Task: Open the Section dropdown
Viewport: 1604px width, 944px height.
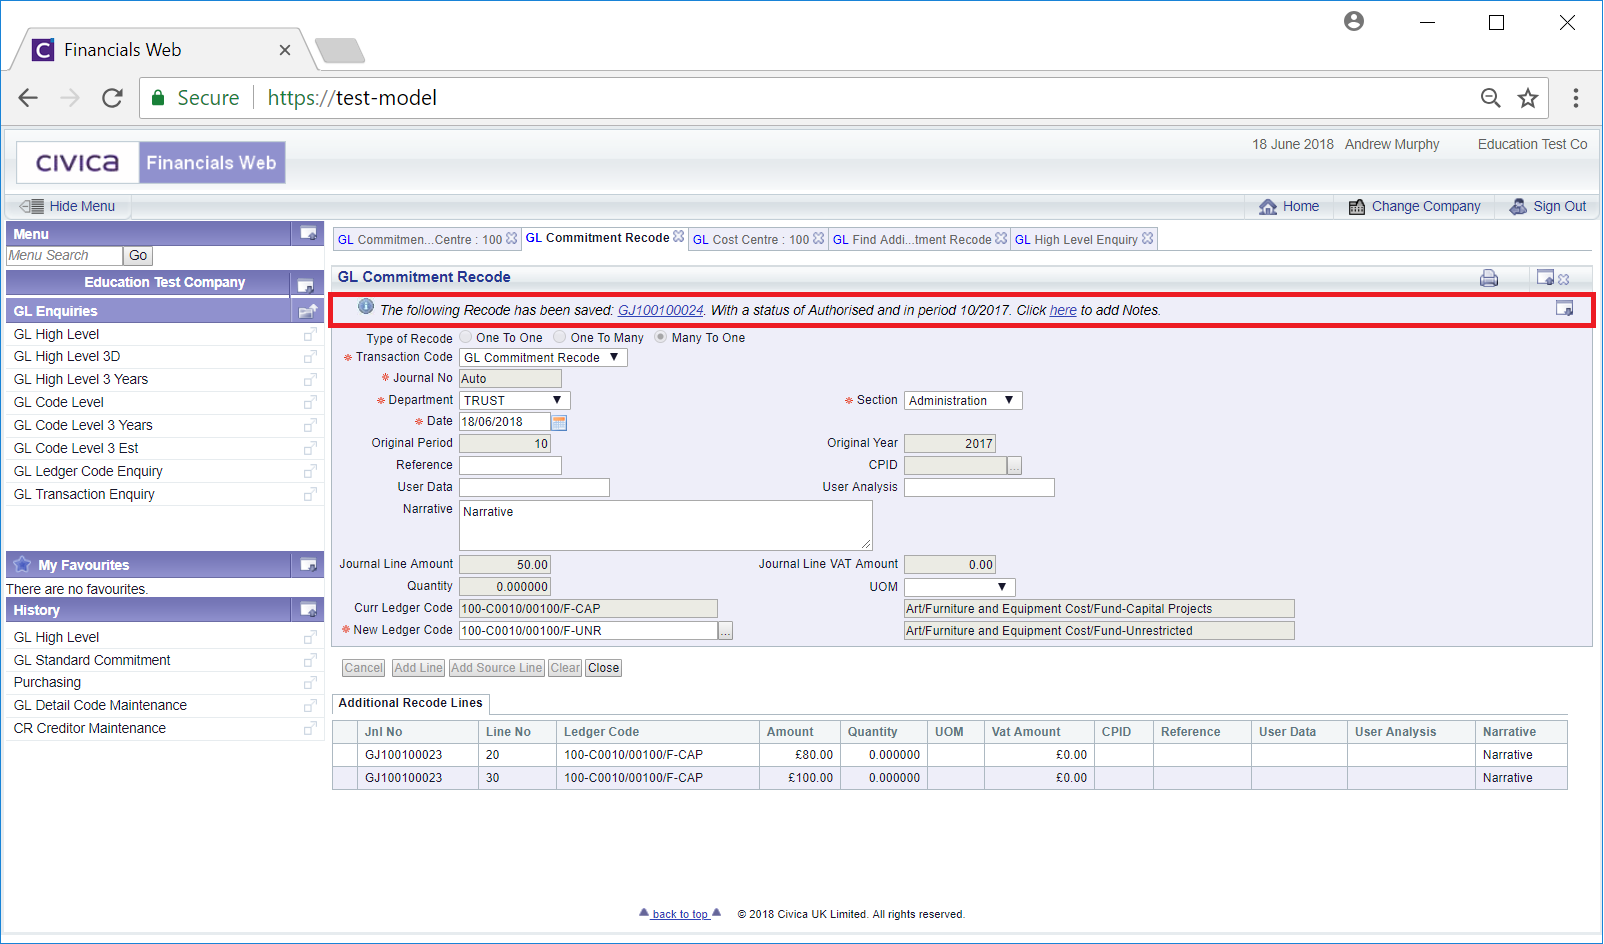Action: tap(962, 401)
